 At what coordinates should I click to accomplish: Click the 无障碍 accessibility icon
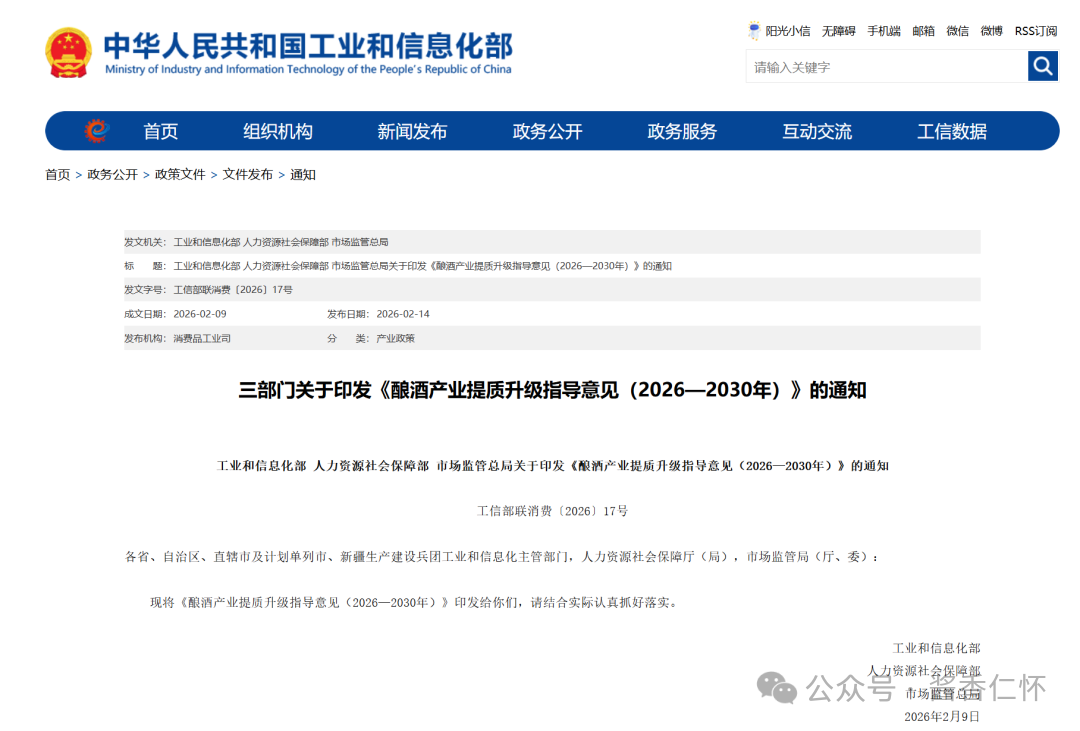(838, 30)
